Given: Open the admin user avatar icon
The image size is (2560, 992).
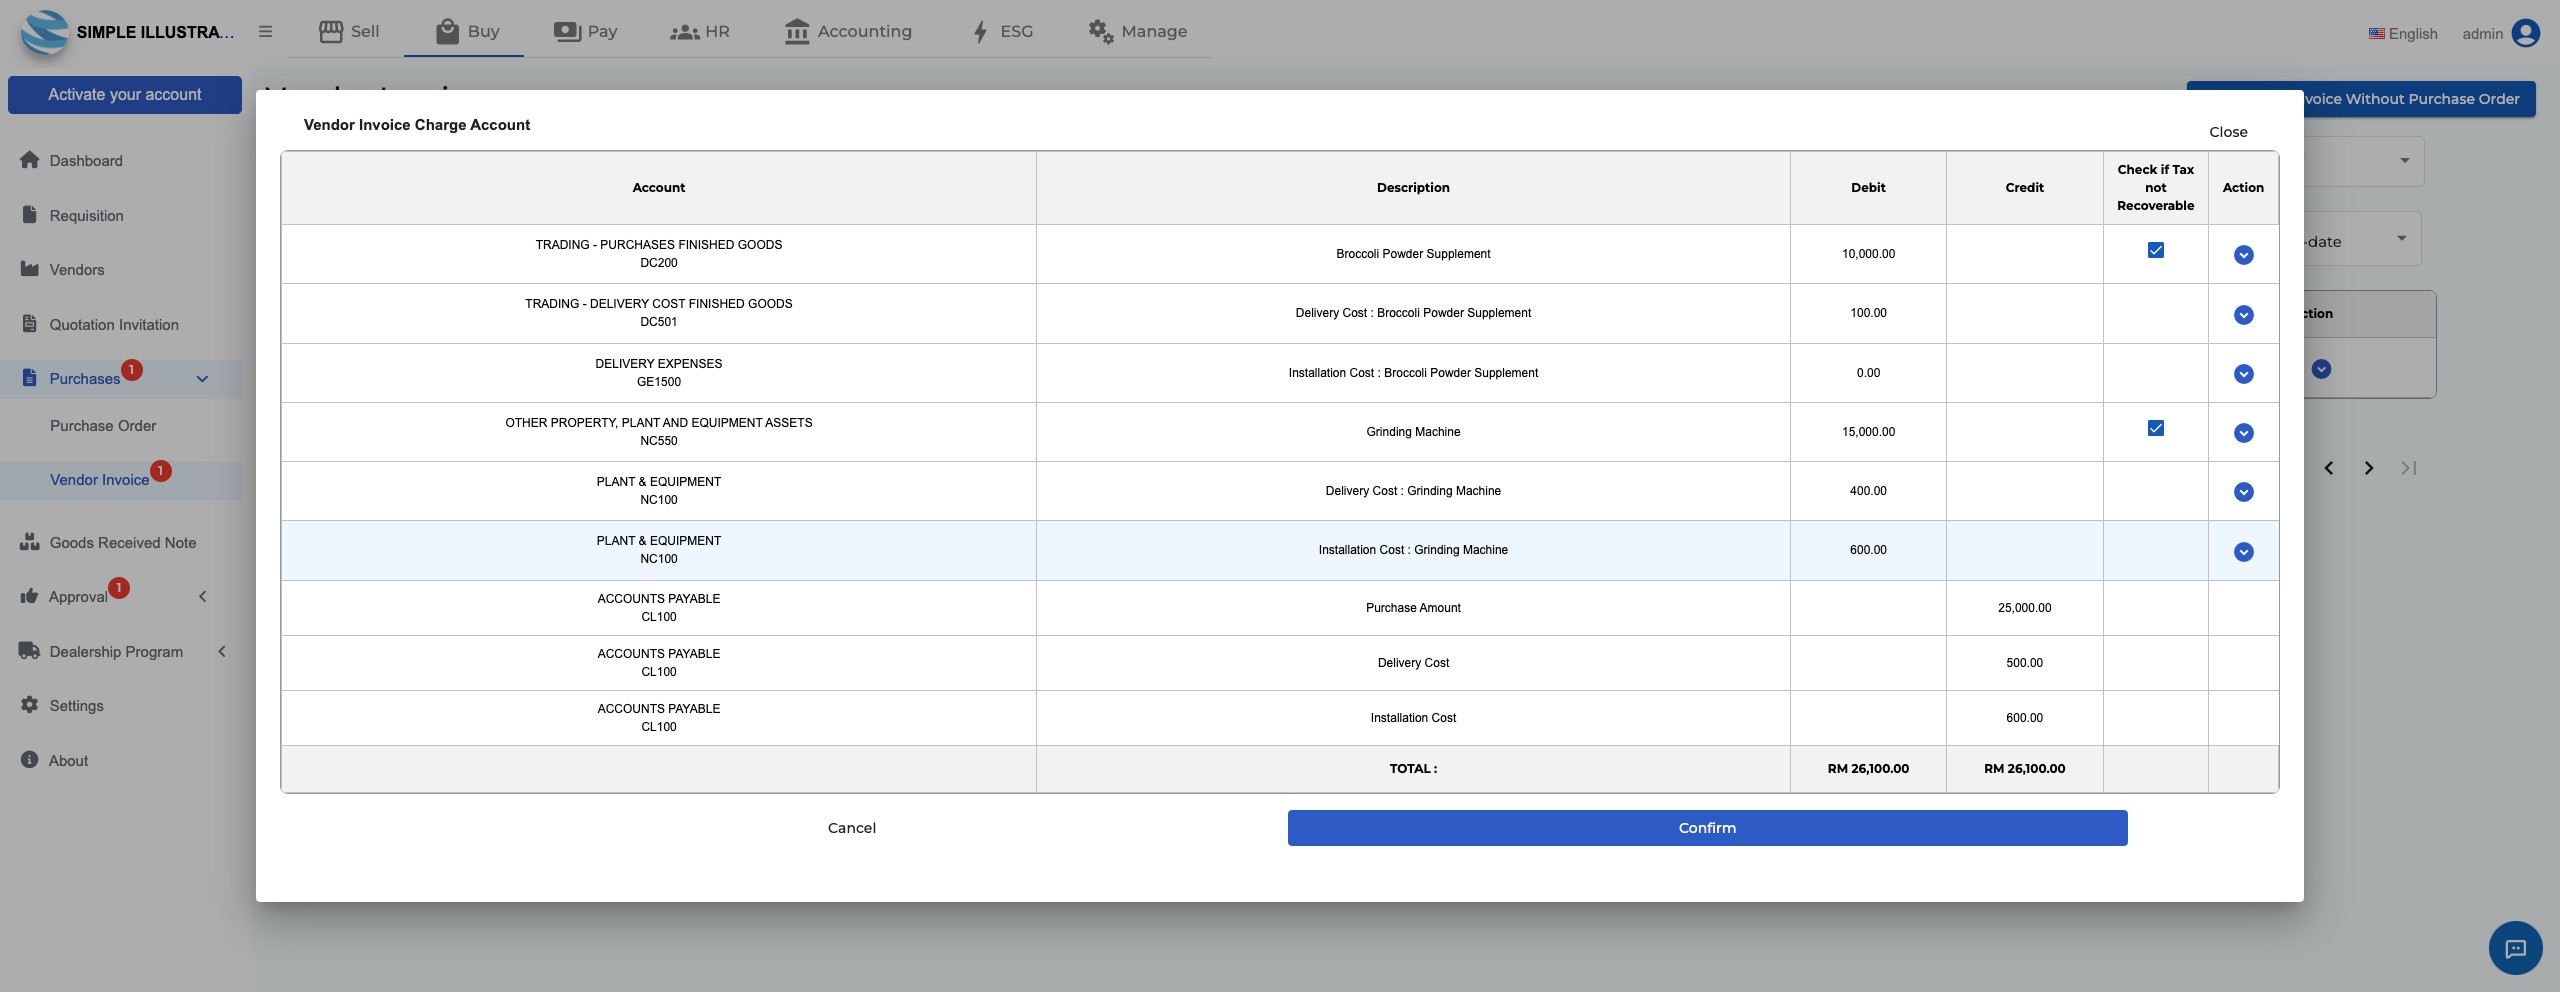Looking at the screenshot, I should tap(2525, 33).
